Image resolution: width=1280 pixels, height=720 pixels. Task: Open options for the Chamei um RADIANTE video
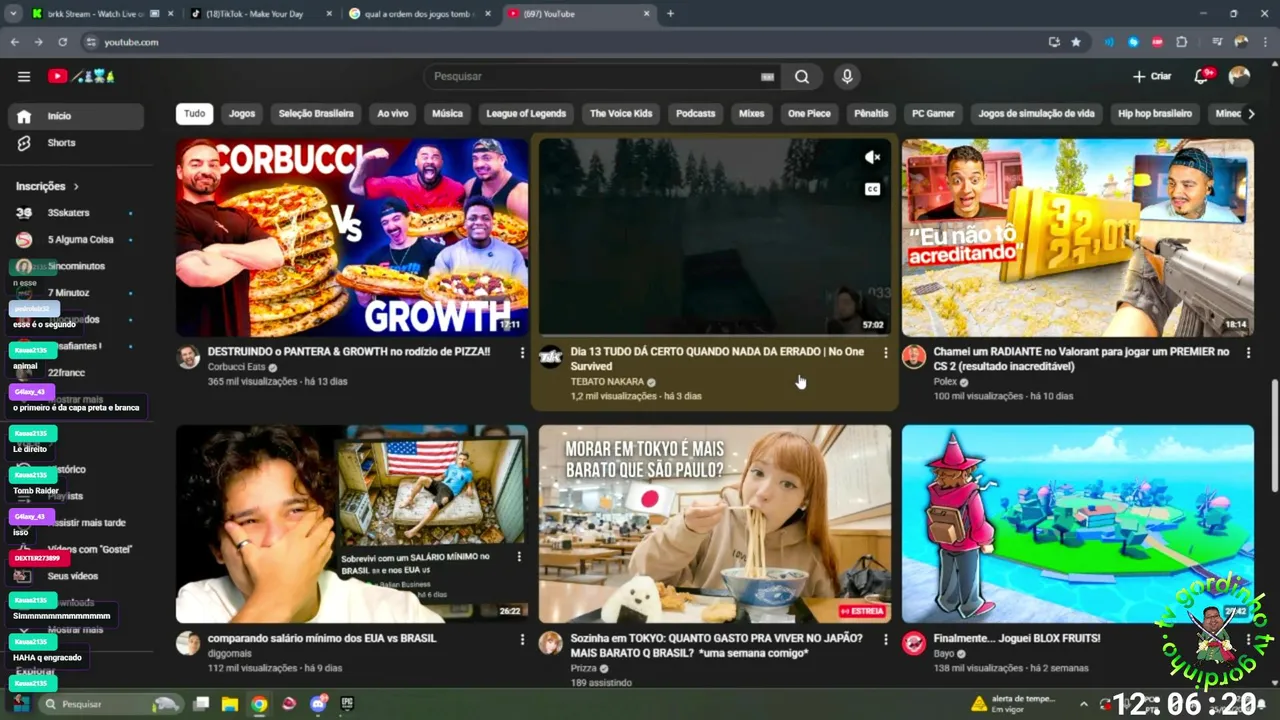point(1248,352)
